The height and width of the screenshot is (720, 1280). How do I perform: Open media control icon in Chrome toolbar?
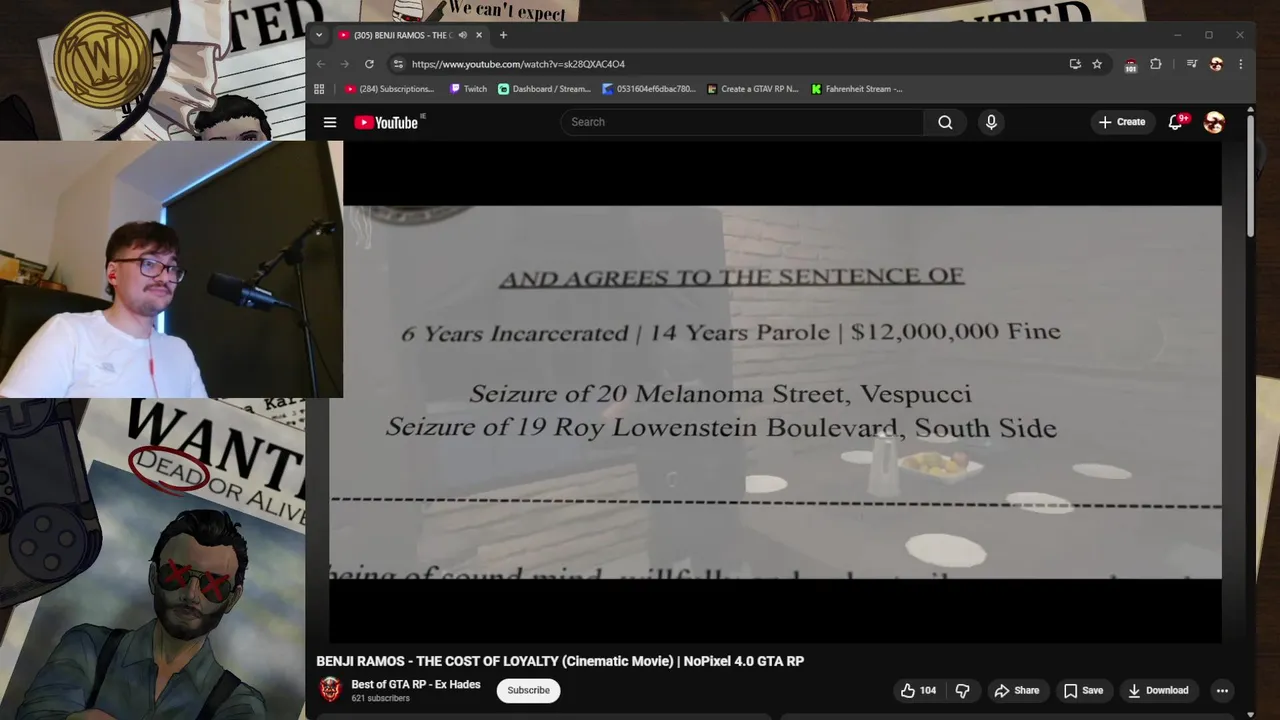coord(1192,64)
